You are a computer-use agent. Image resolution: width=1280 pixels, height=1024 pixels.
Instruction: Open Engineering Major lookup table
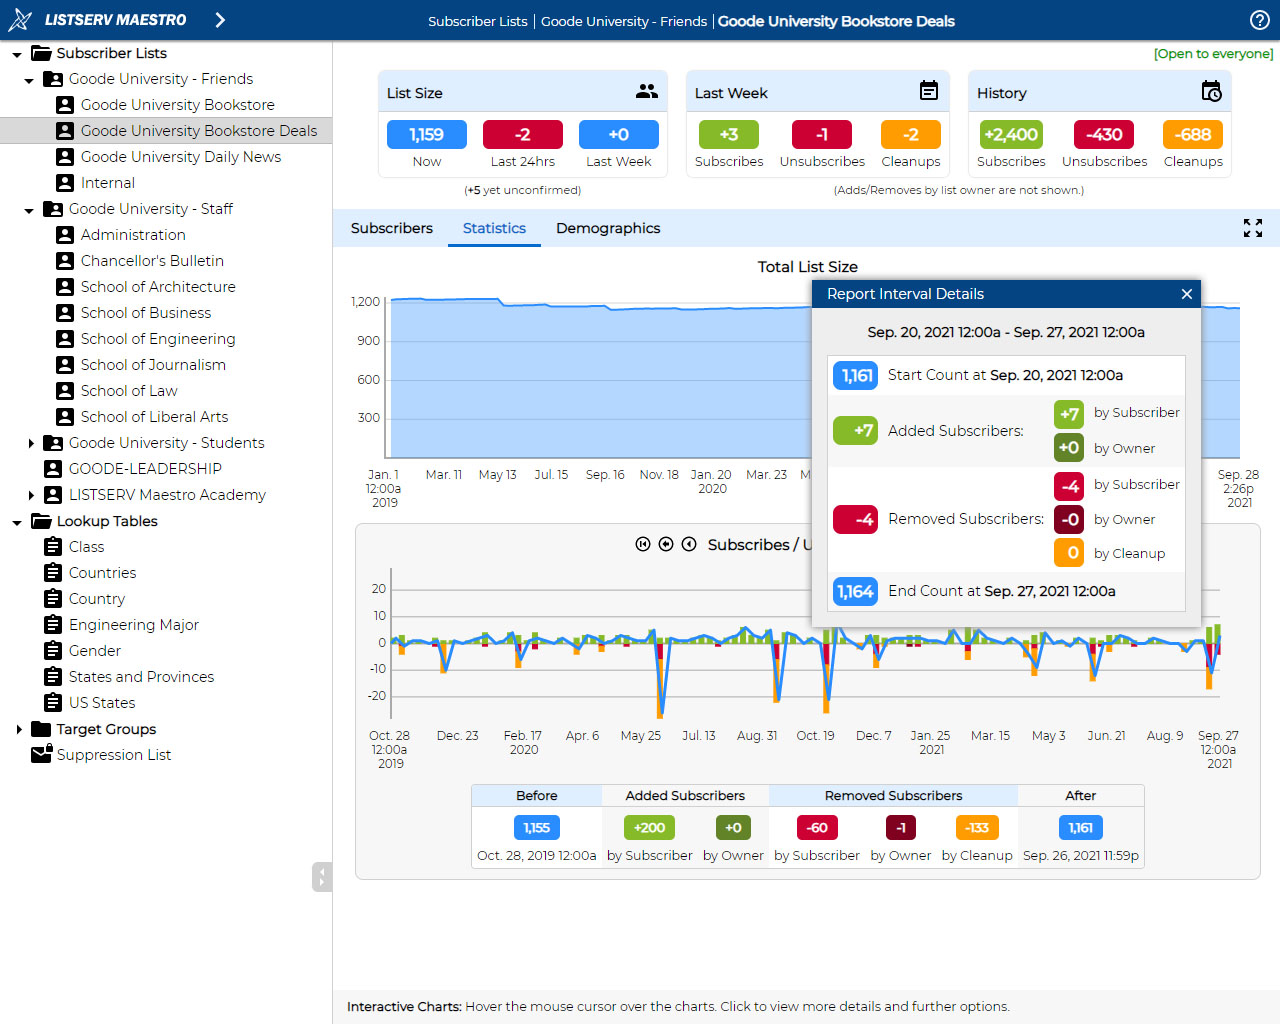point(133,625)
